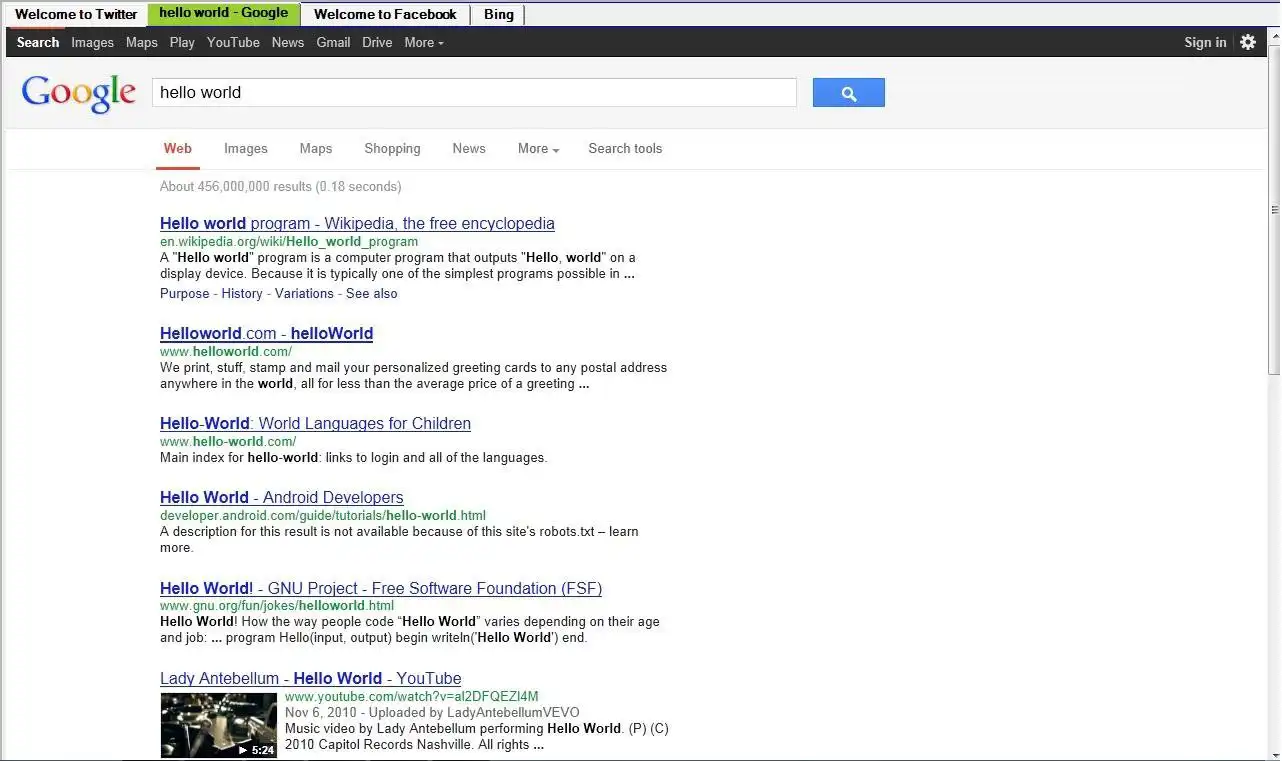
Task: Select the Web results filter
Action: (x=178, y=148)
